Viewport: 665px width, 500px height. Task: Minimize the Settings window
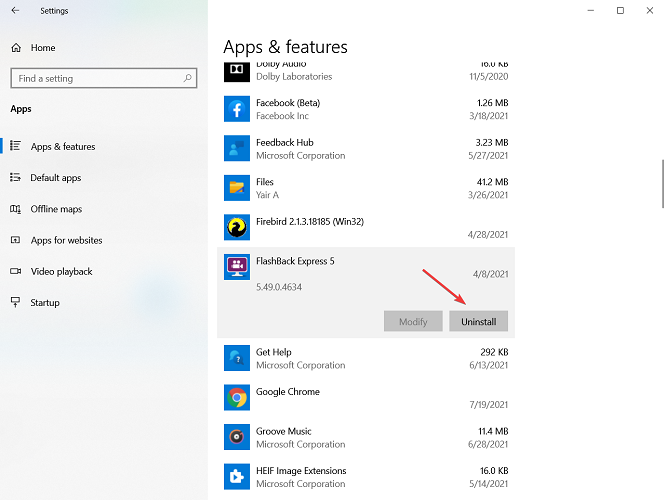591,10
